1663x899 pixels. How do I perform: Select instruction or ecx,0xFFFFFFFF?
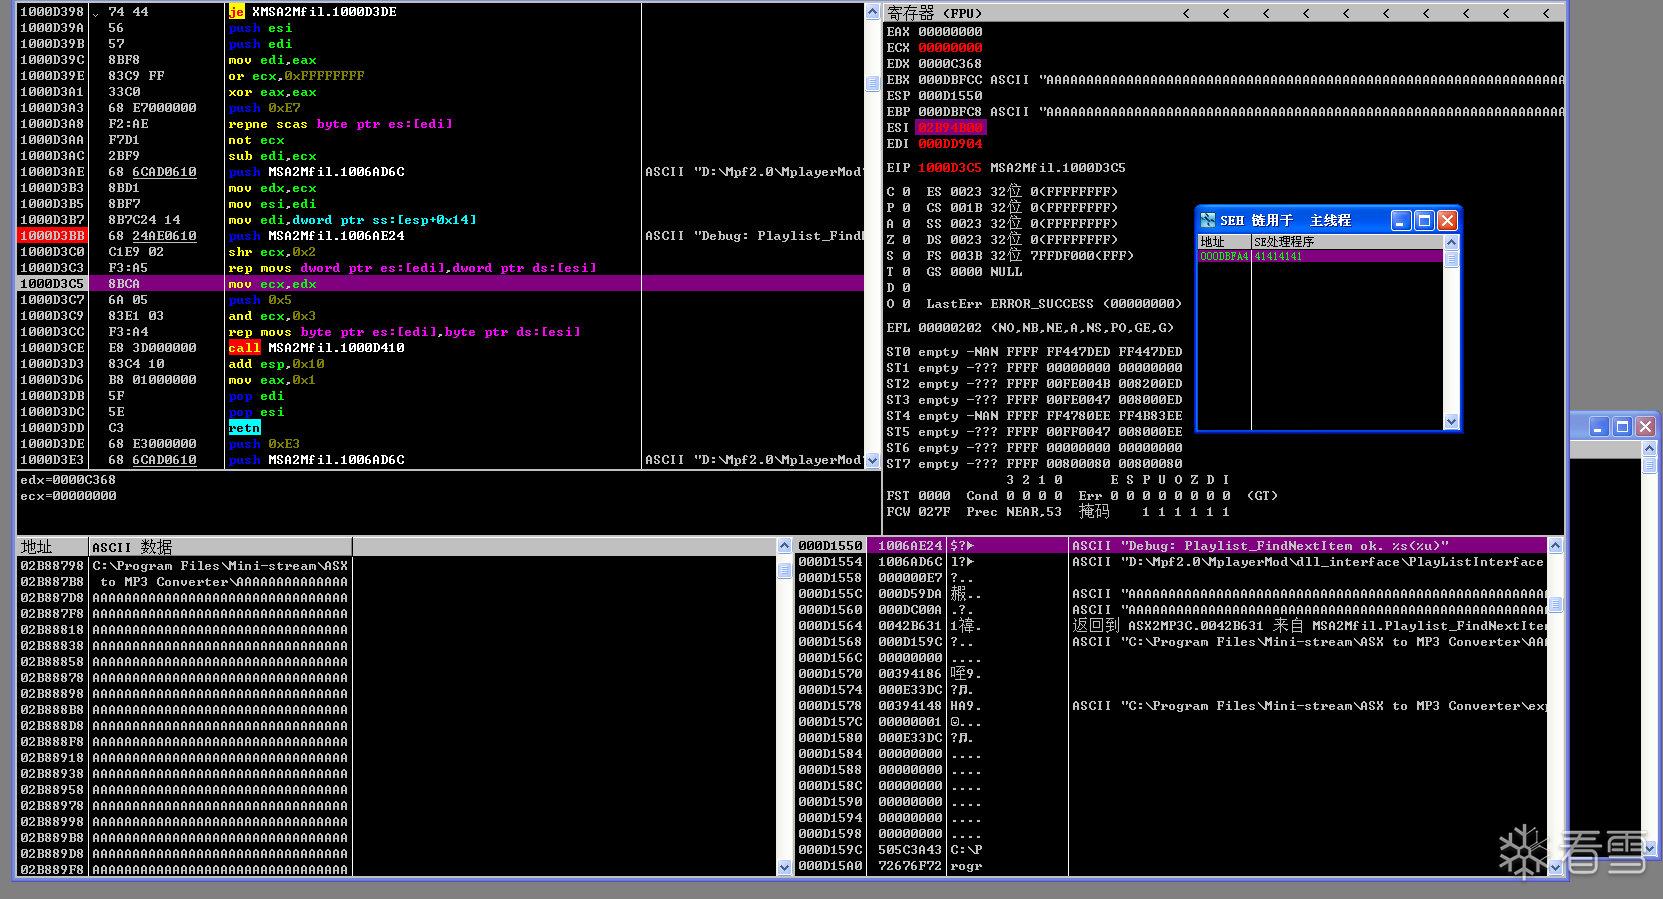[296, 76]
